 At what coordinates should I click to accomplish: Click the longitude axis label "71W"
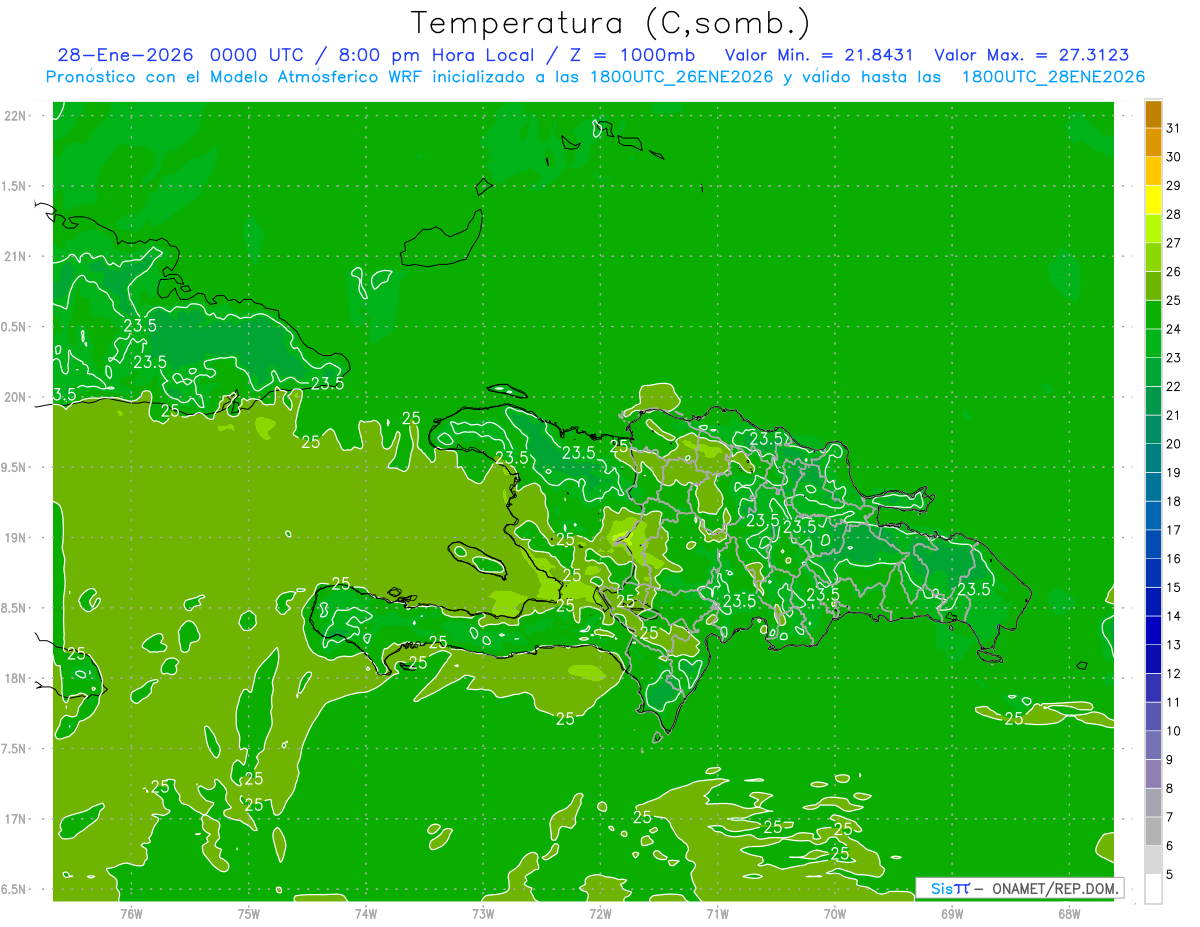(x=717, y=913)
